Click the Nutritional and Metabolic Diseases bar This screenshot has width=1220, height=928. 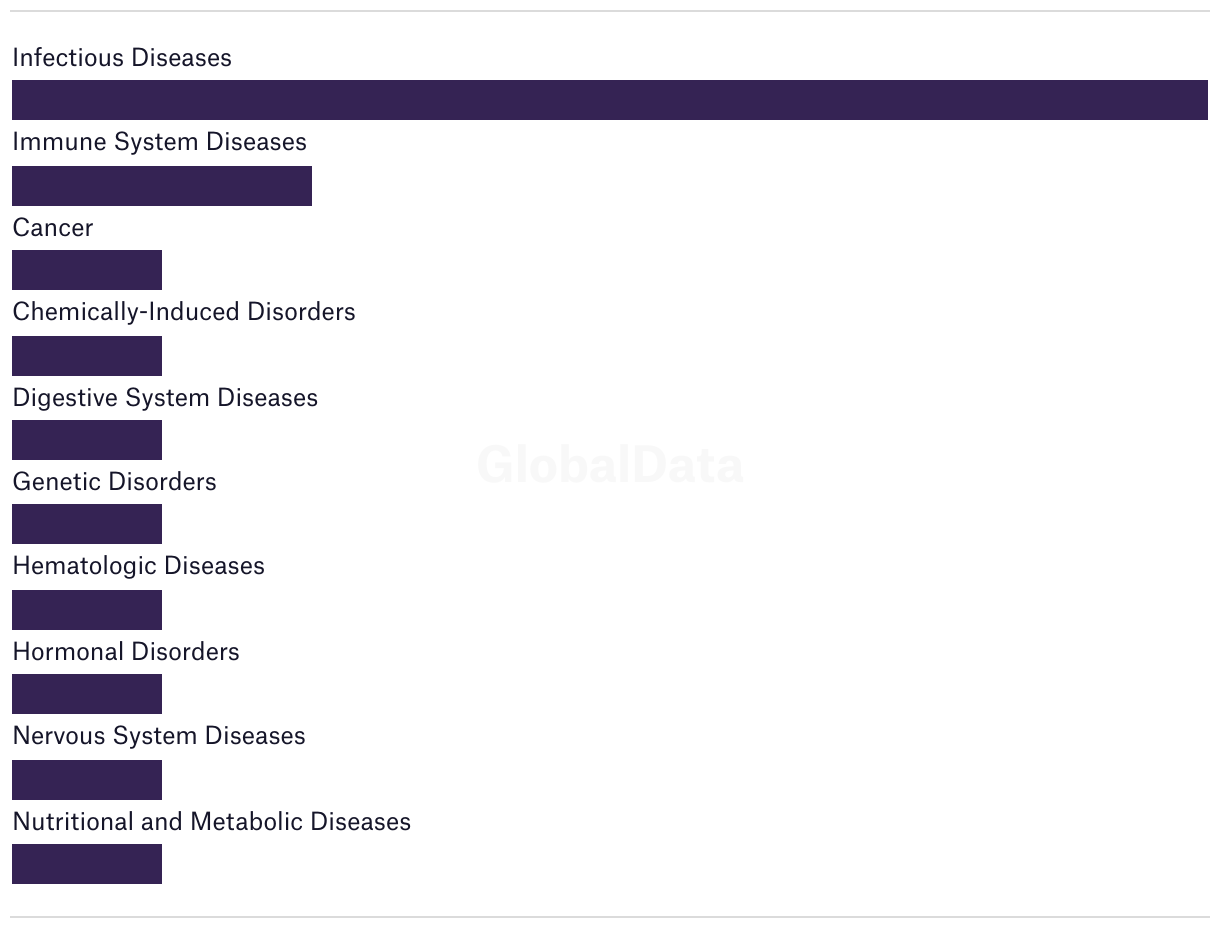tap(87, 864)
